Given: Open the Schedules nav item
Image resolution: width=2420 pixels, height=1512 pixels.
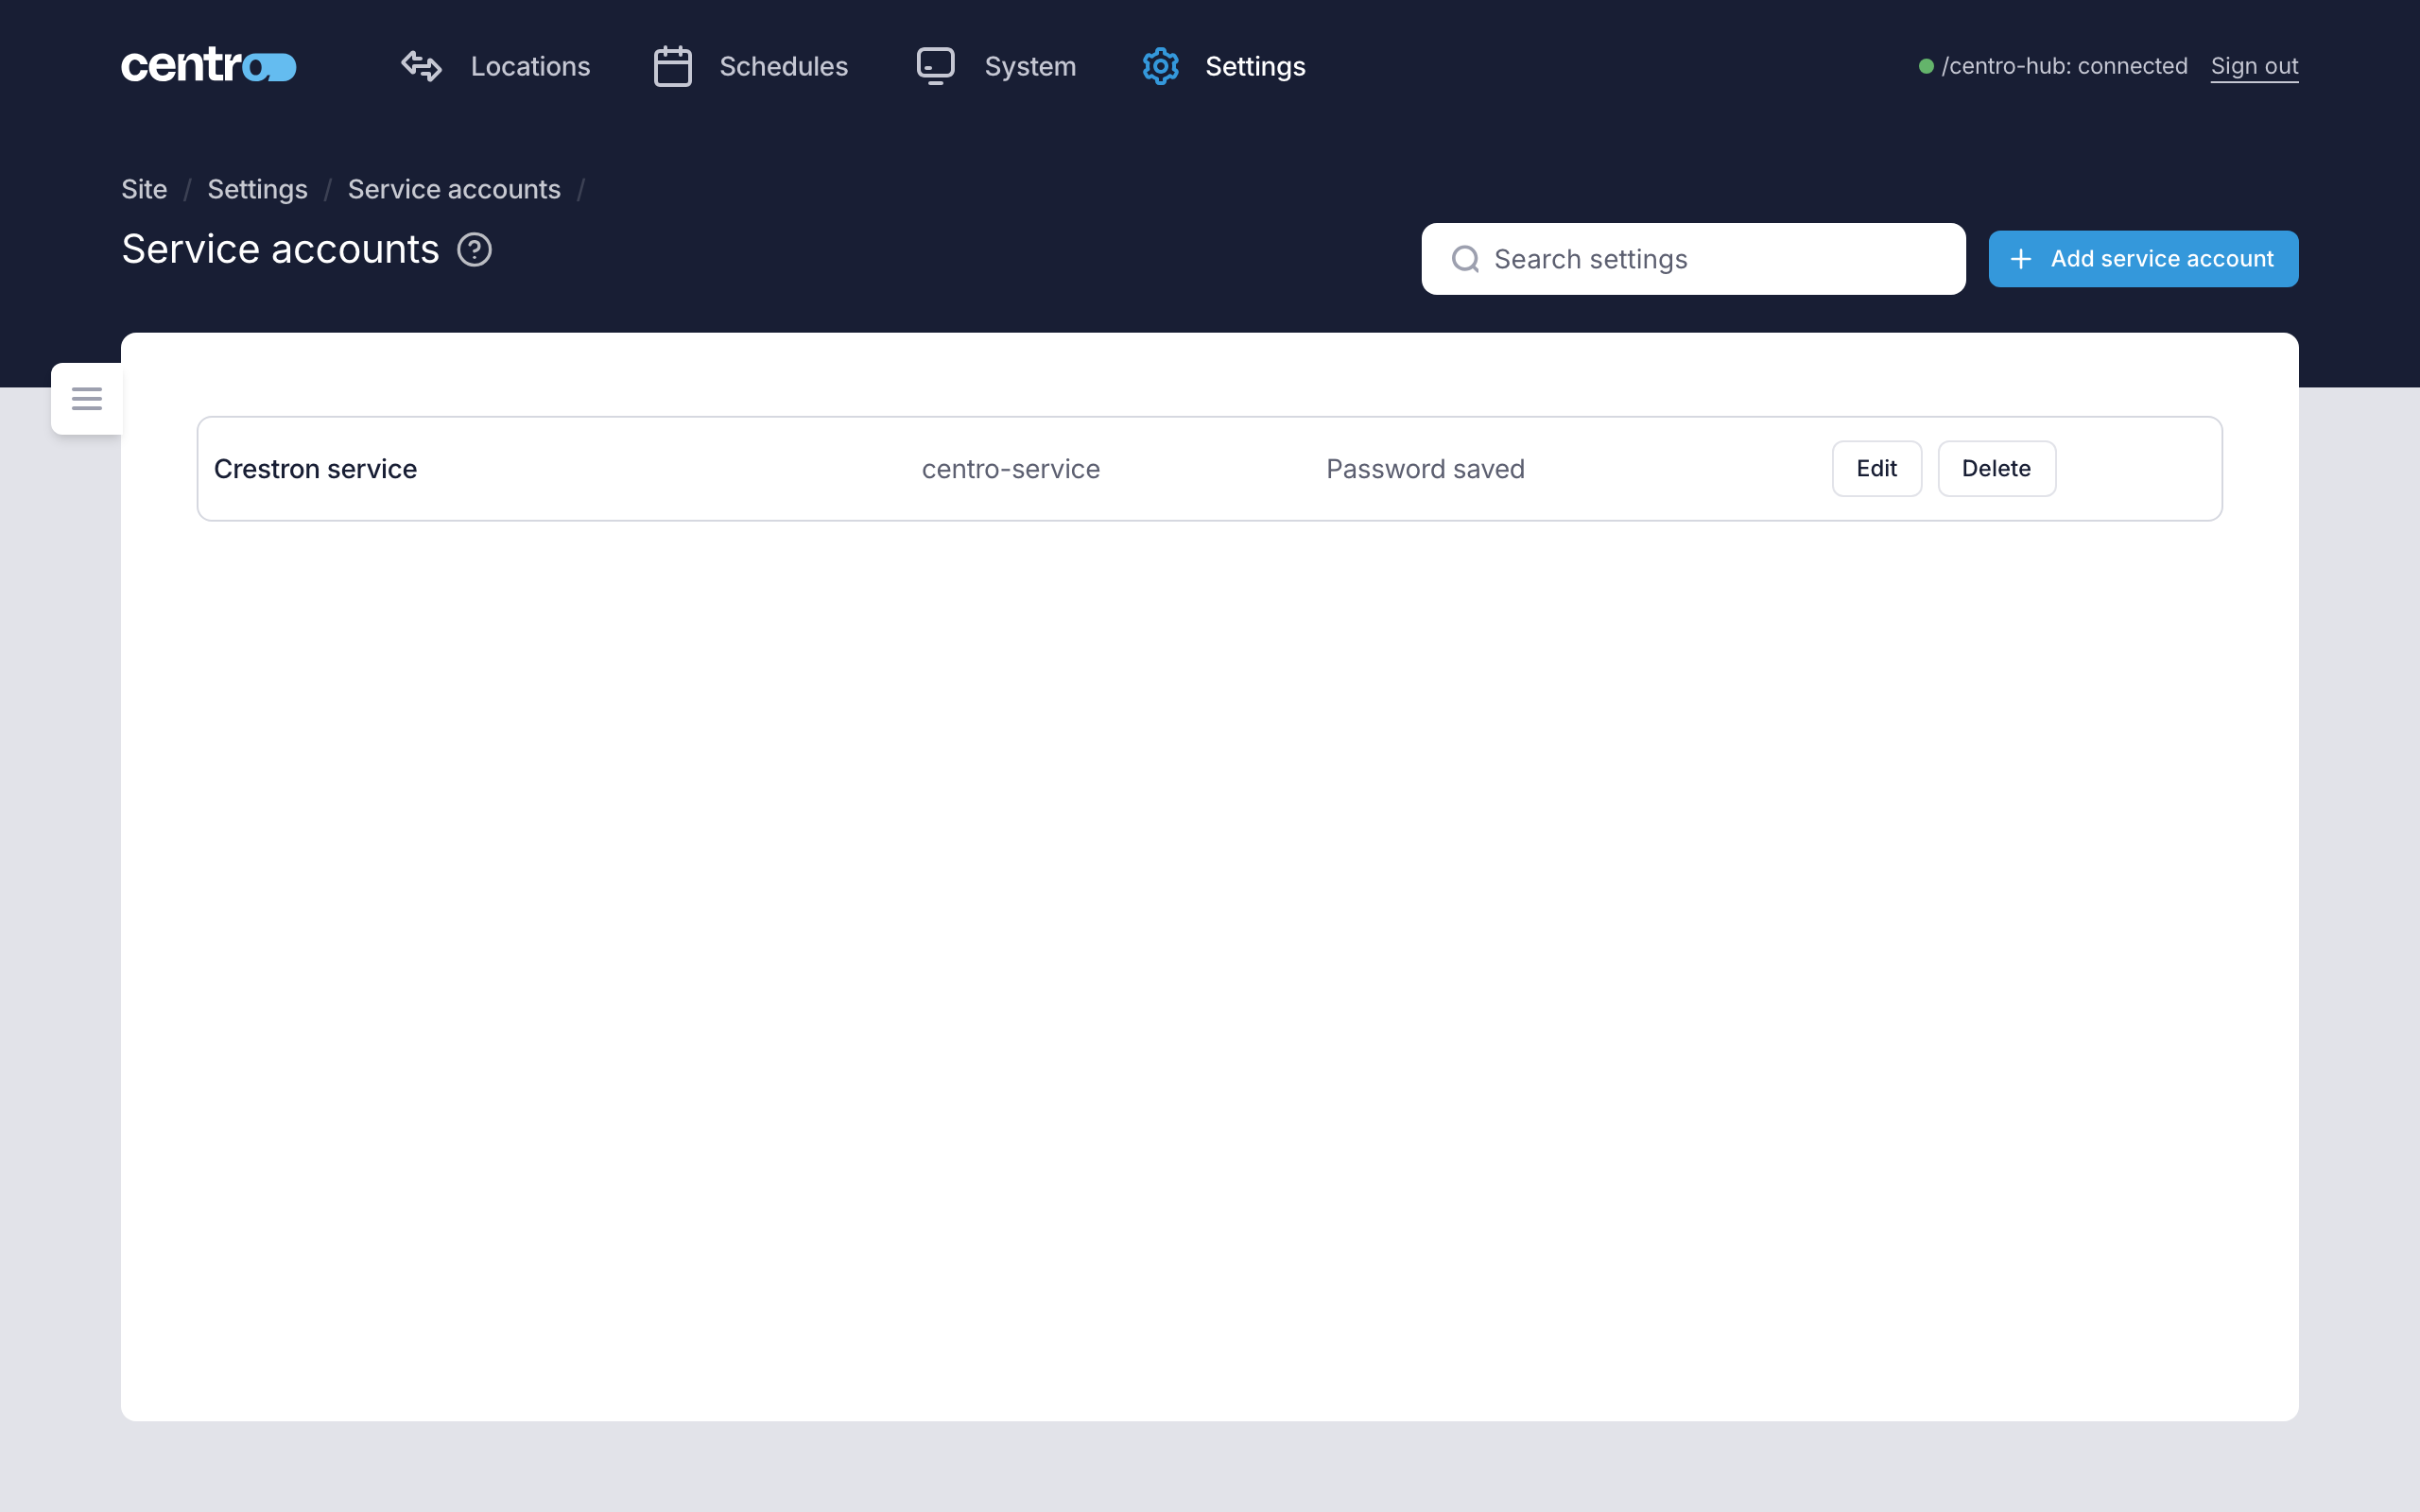Looking at the screenshot, I should (751, 66).
